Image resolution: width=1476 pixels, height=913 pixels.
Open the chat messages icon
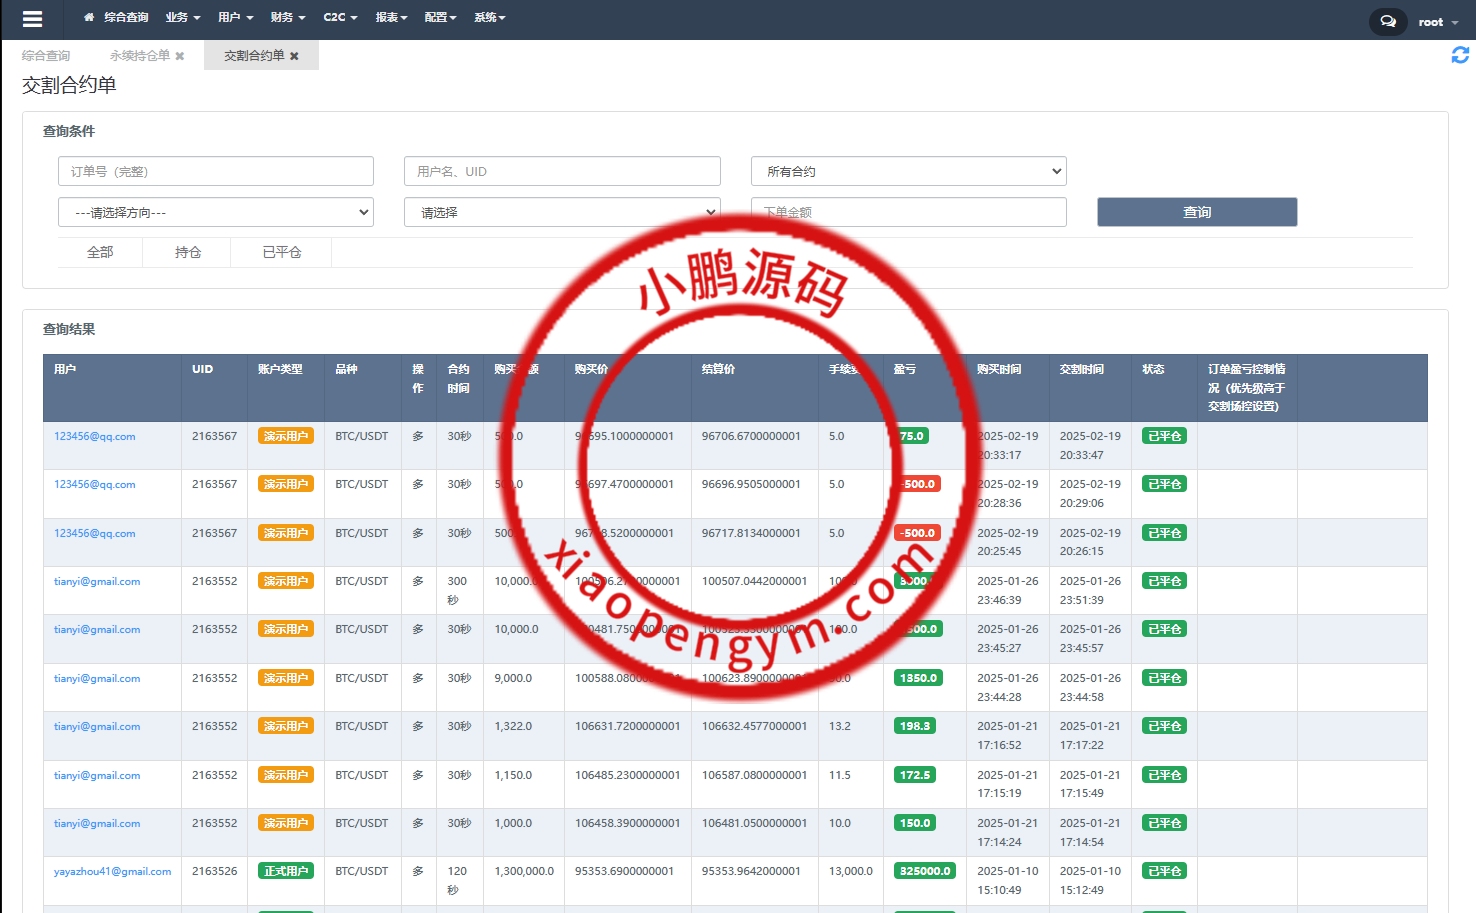click(x=1387, y=21)
